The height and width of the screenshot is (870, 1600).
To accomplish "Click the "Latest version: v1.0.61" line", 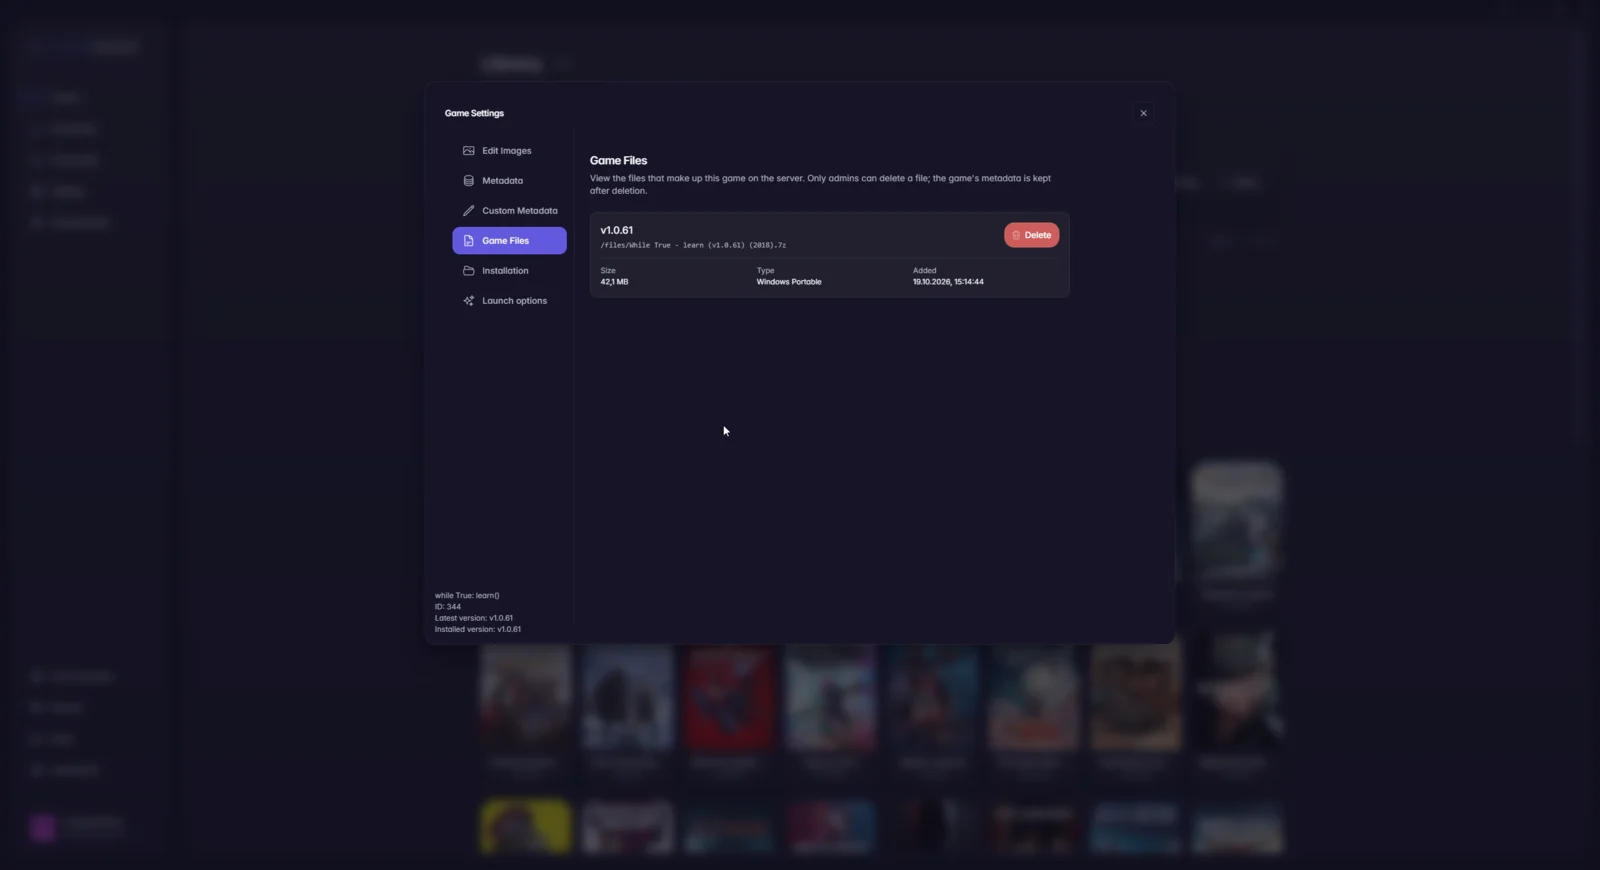I will [474, 618].
